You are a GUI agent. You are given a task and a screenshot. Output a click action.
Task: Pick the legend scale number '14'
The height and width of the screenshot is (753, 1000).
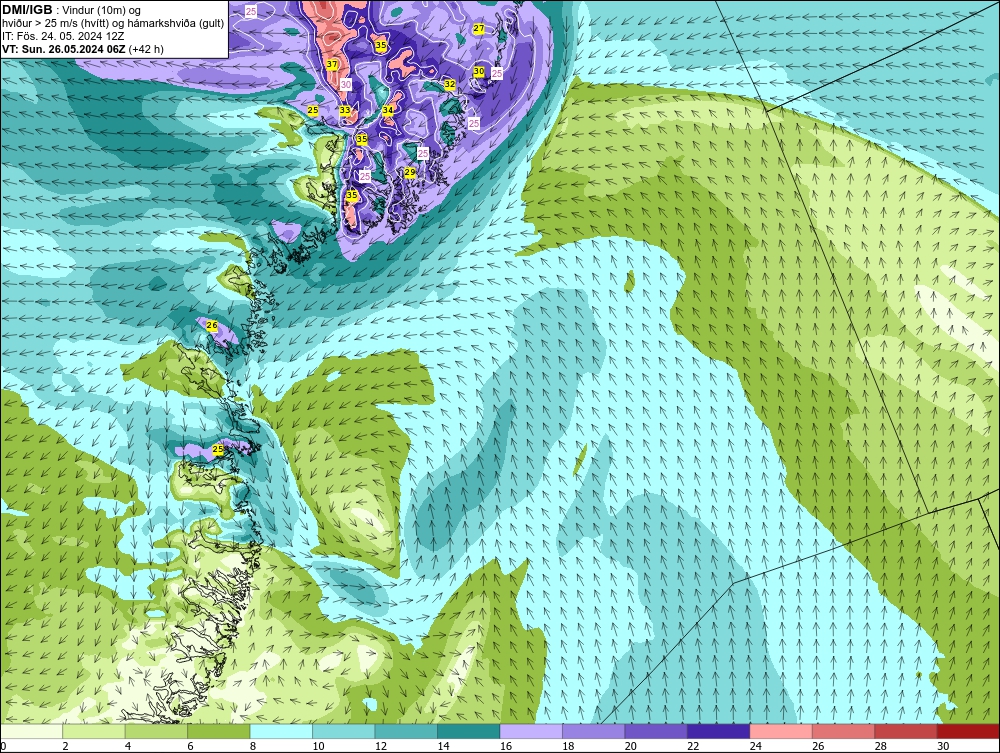click(443, 746)
